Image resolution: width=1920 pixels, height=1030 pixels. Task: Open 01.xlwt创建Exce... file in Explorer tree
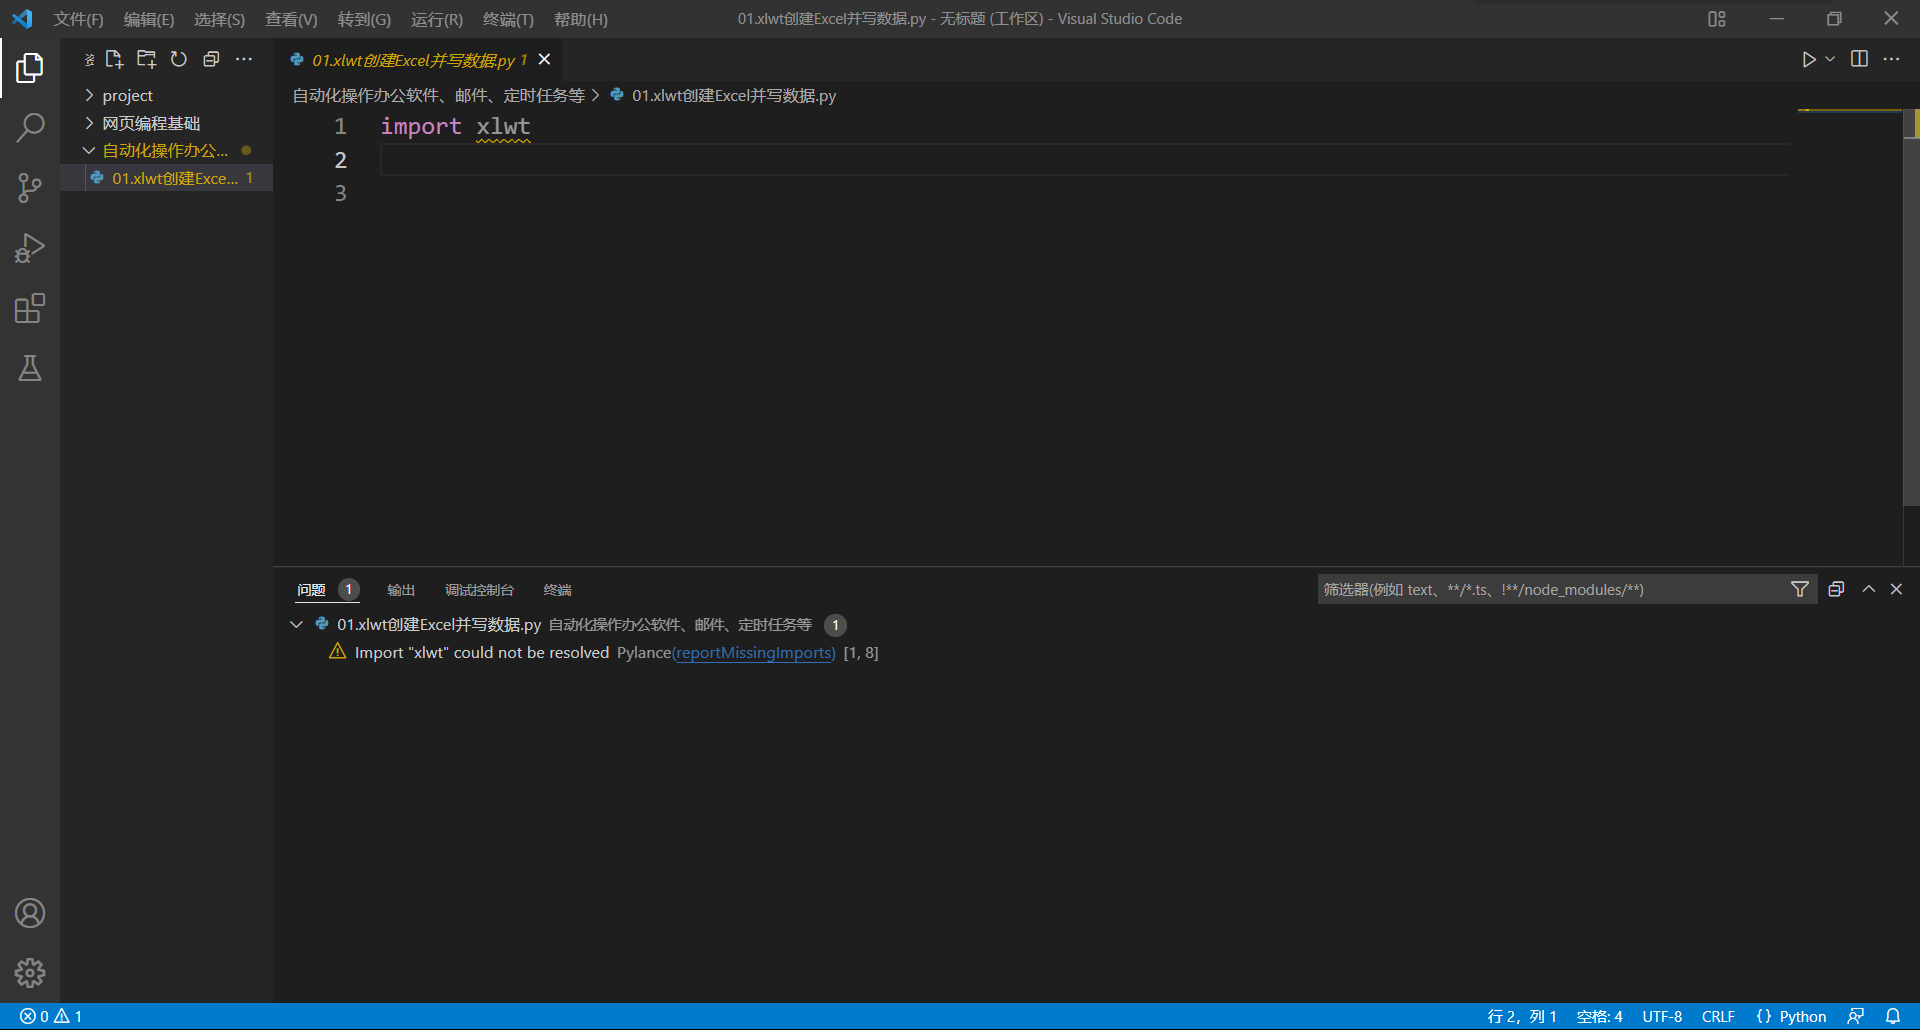pyautogui.click(x=166, y=178)
